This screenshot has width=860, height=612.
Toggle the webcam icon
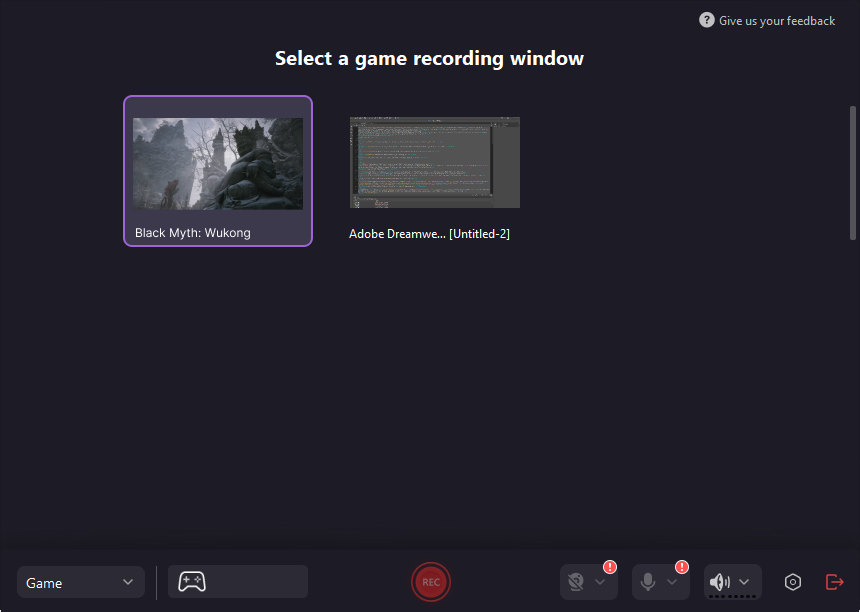(575, 582)
